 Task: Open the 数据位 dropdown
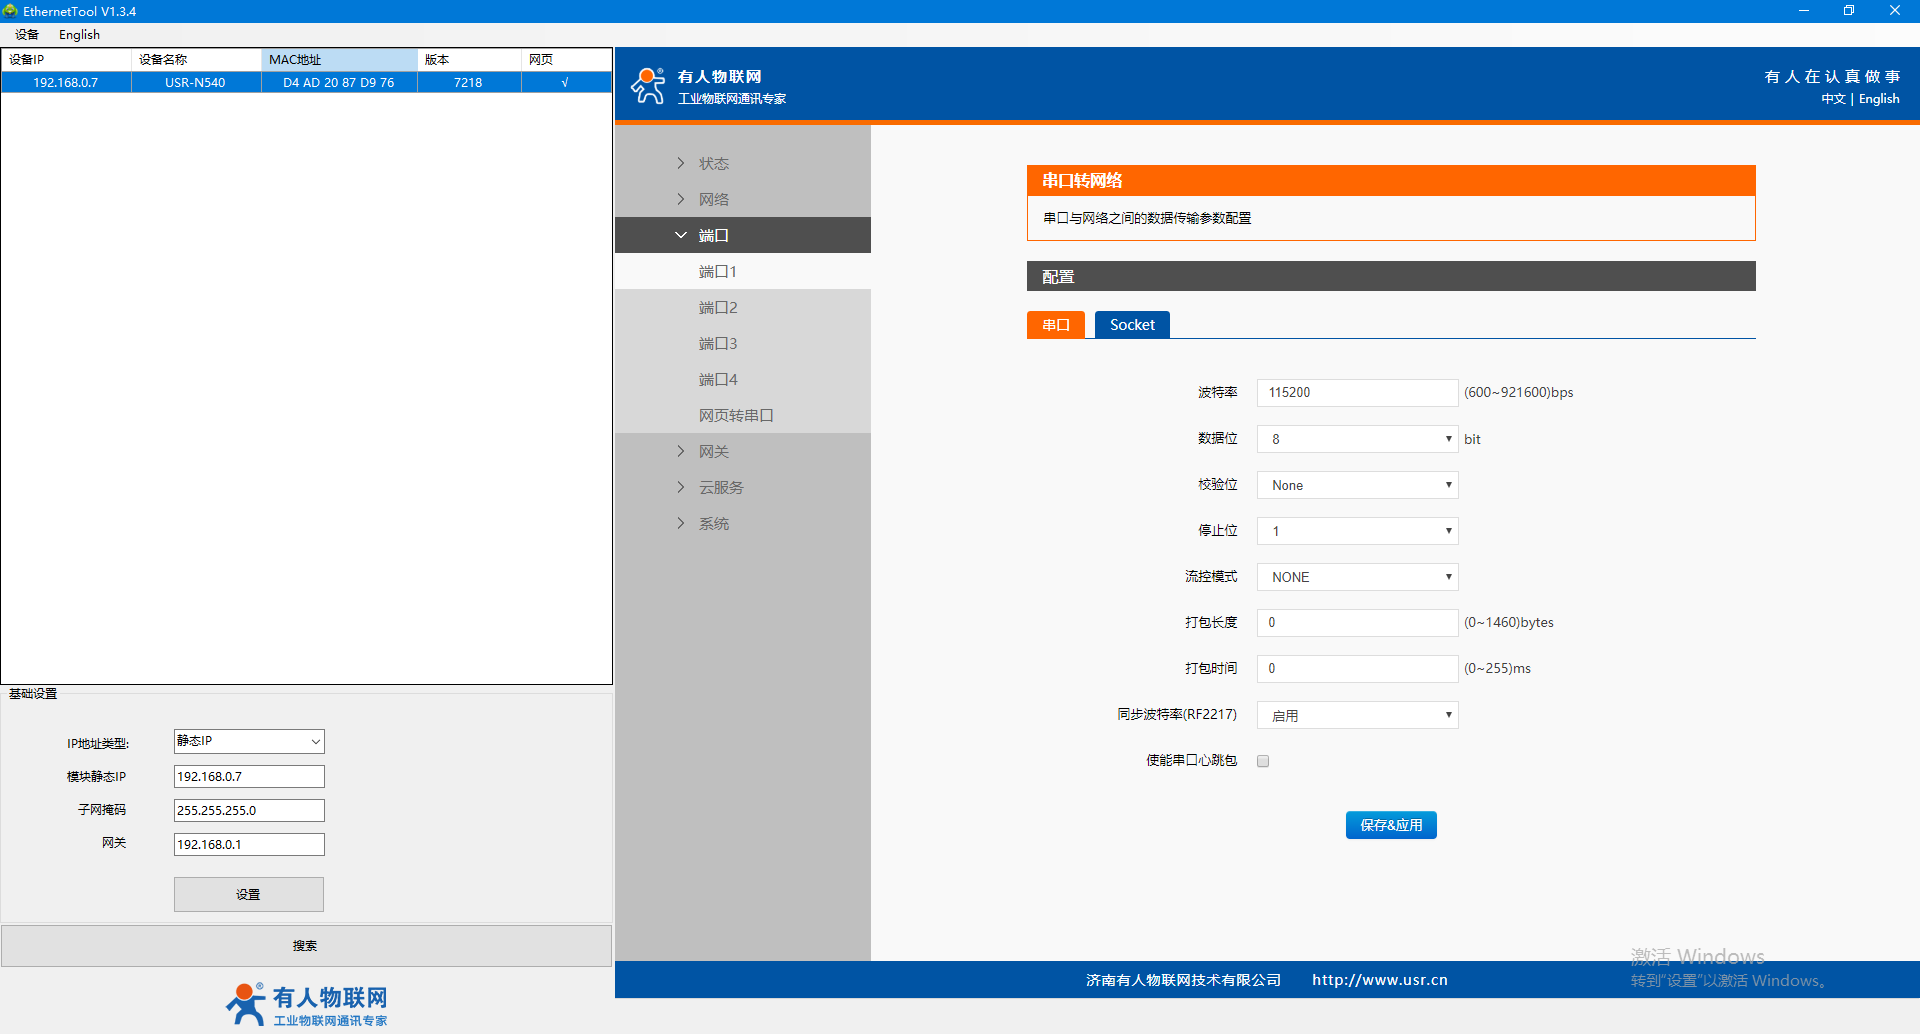pyautogui.click(x=1357, y=439)
